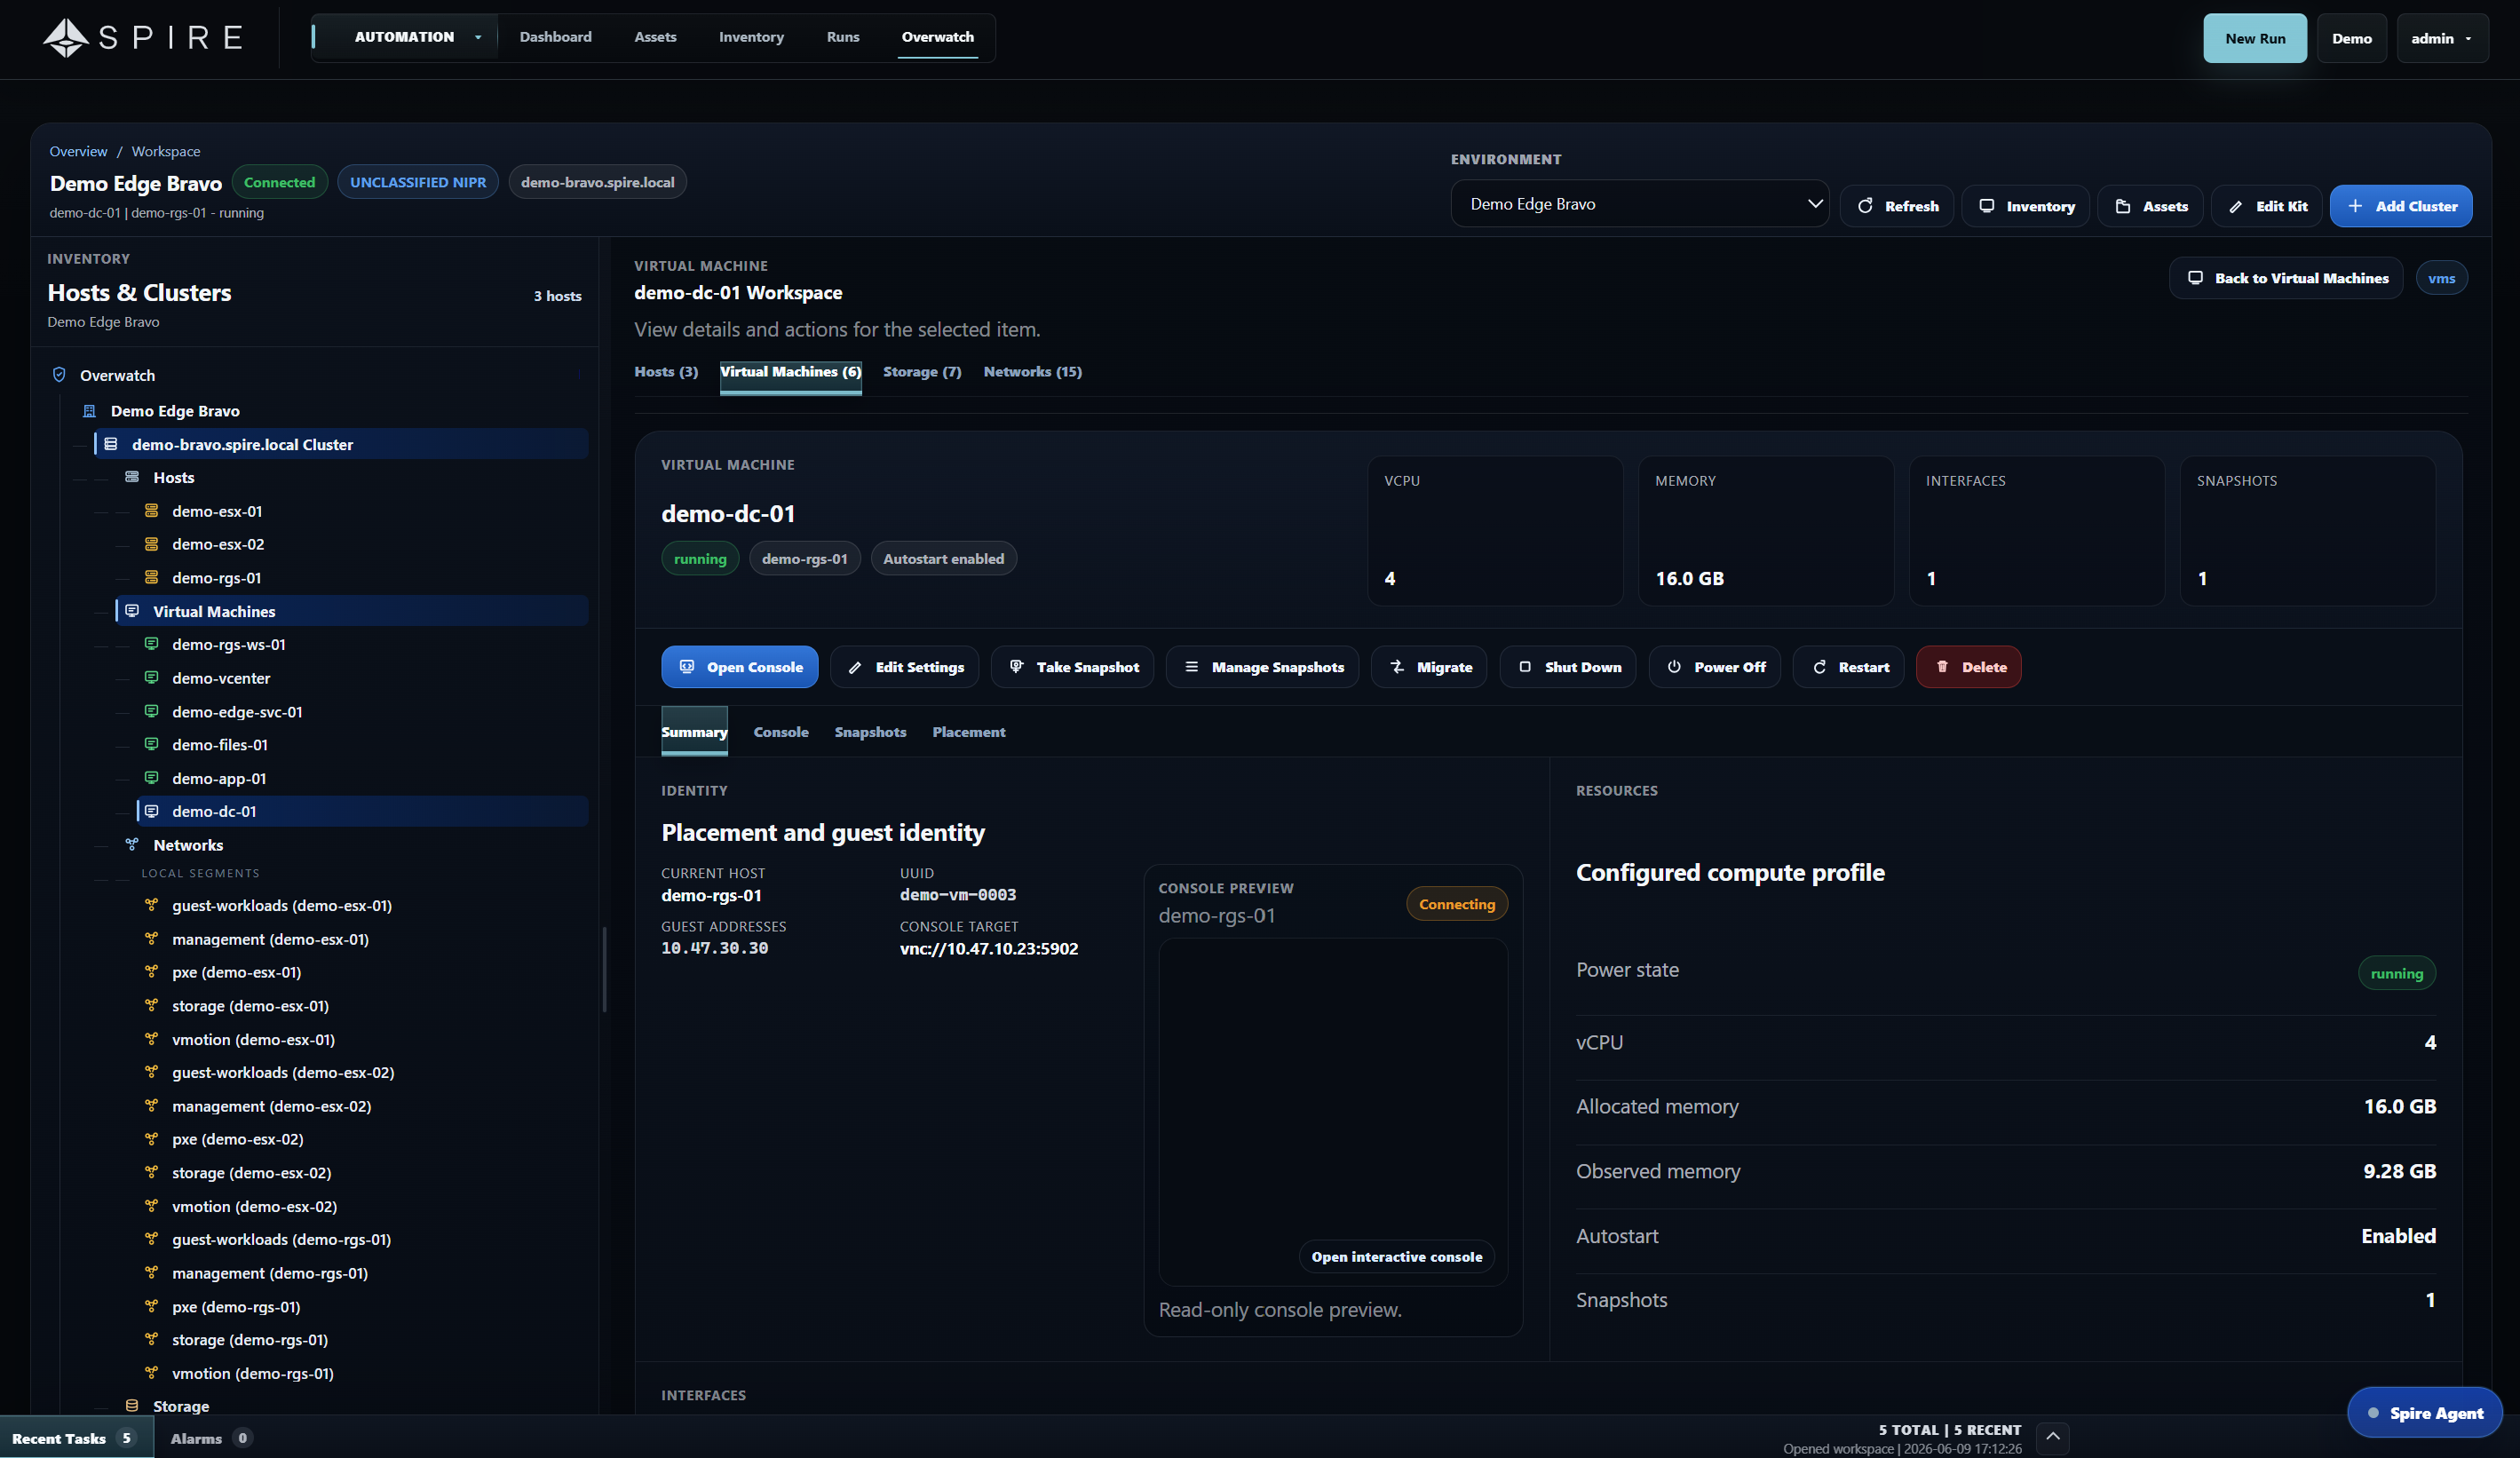Click the Refresh circular arrow icon
The height and width of the screenshot is (1458, 2520).
tap(1865, 206)
